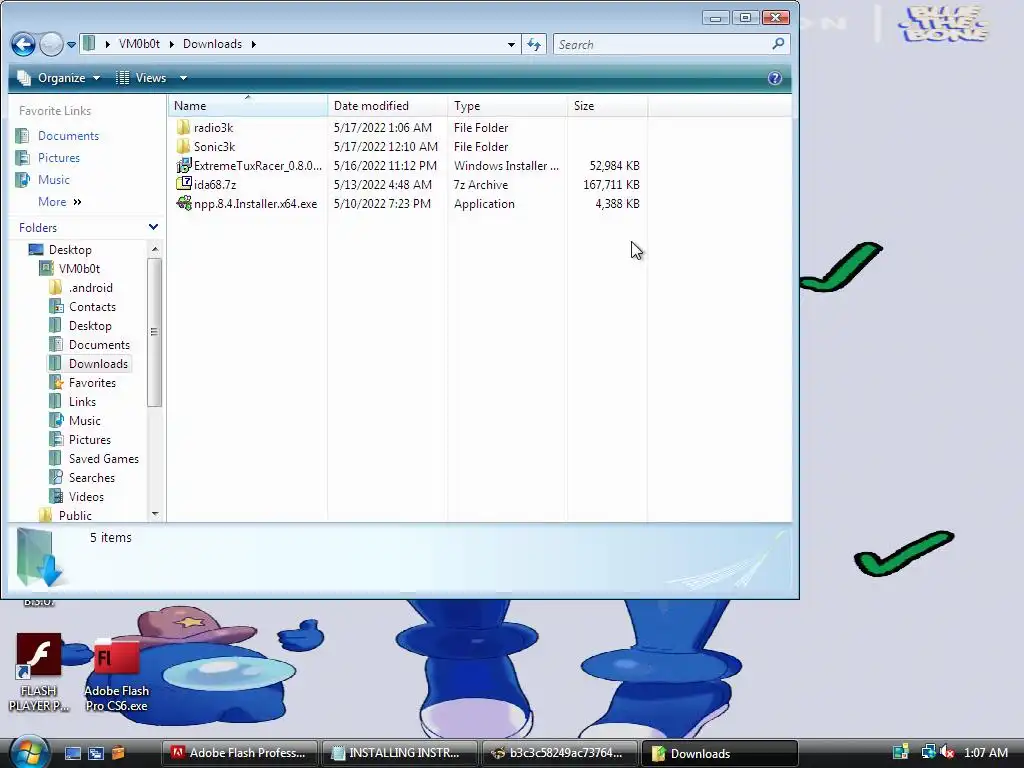Click the radio3k file name
The image size is (1024, 768).
(214, 127)
